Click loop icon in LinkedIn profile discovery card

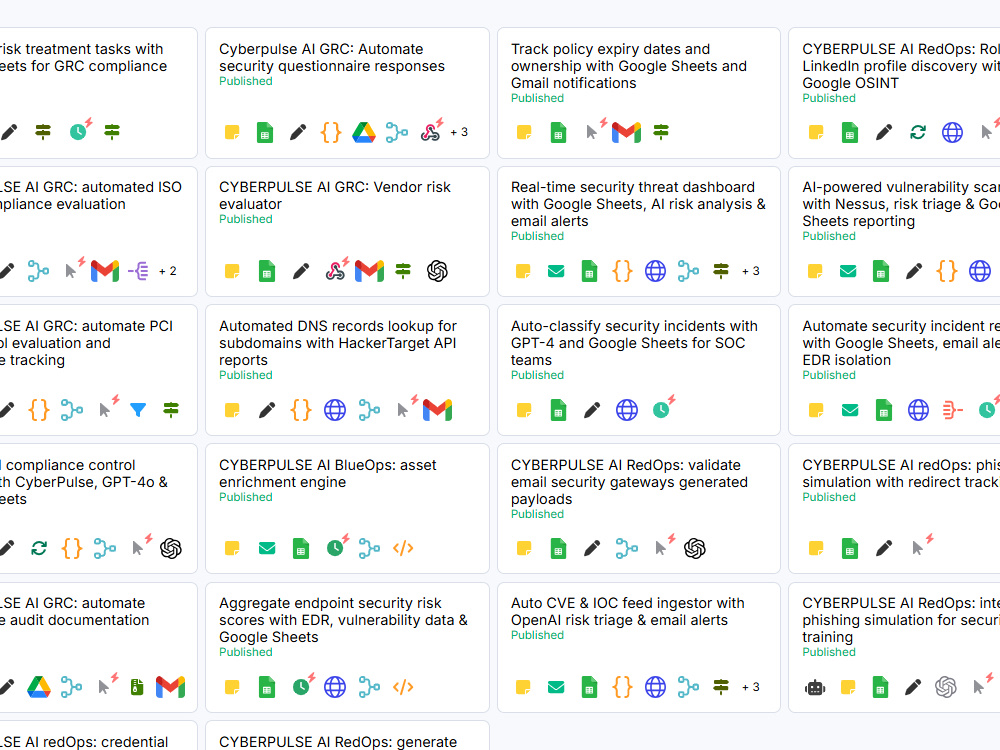(918, 133)
